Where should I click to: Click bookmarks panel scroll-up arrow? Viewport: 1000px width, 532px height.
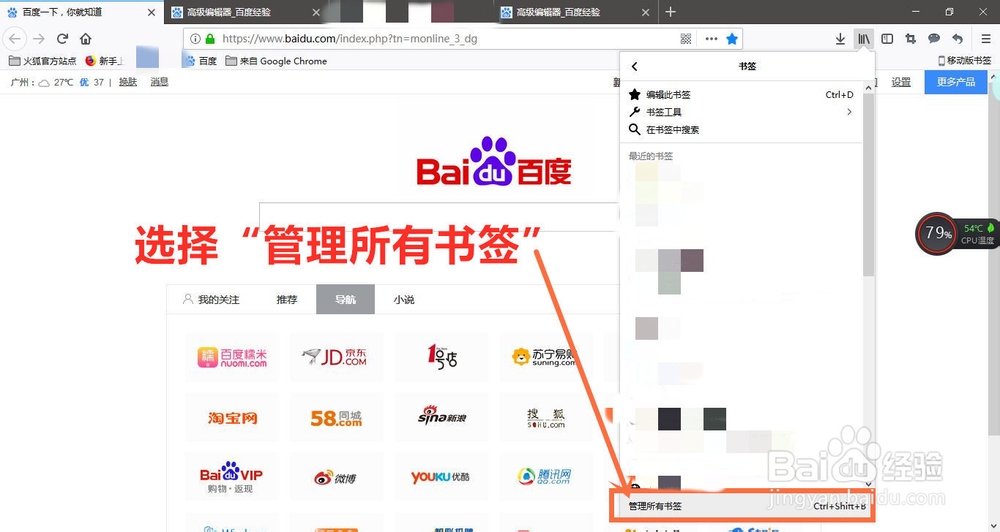coord(869,87)
